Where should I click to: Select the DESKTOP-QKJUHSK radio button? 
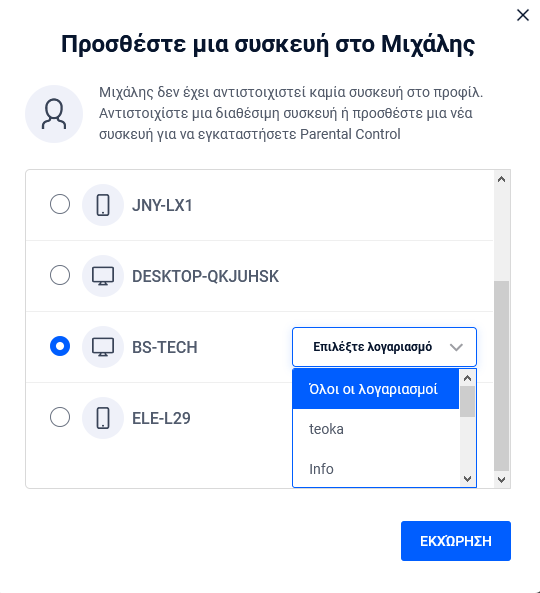(60, 275)
